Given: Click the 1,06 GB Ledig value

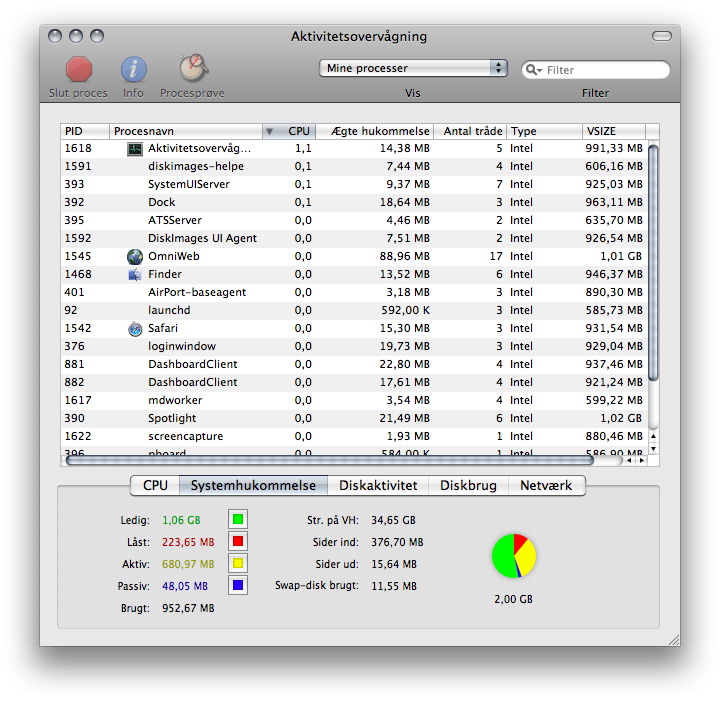Looking at the screenshot, I should [x=181, y=521].
